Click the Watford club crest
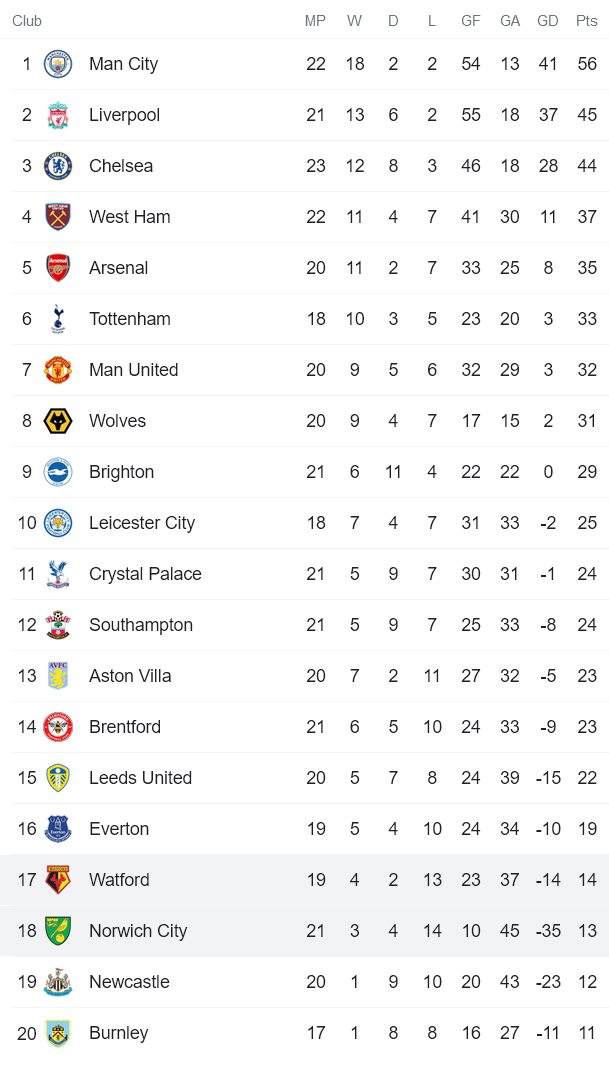609x1066 pixels. 59,879
